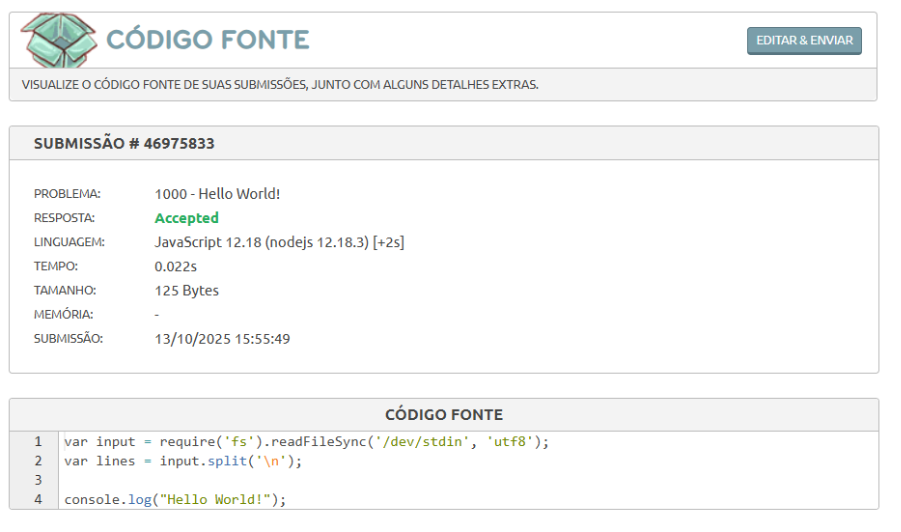Click the 'MEMÓRIA:' label
The height and width of the screenshot is (532, 901).
63,315
